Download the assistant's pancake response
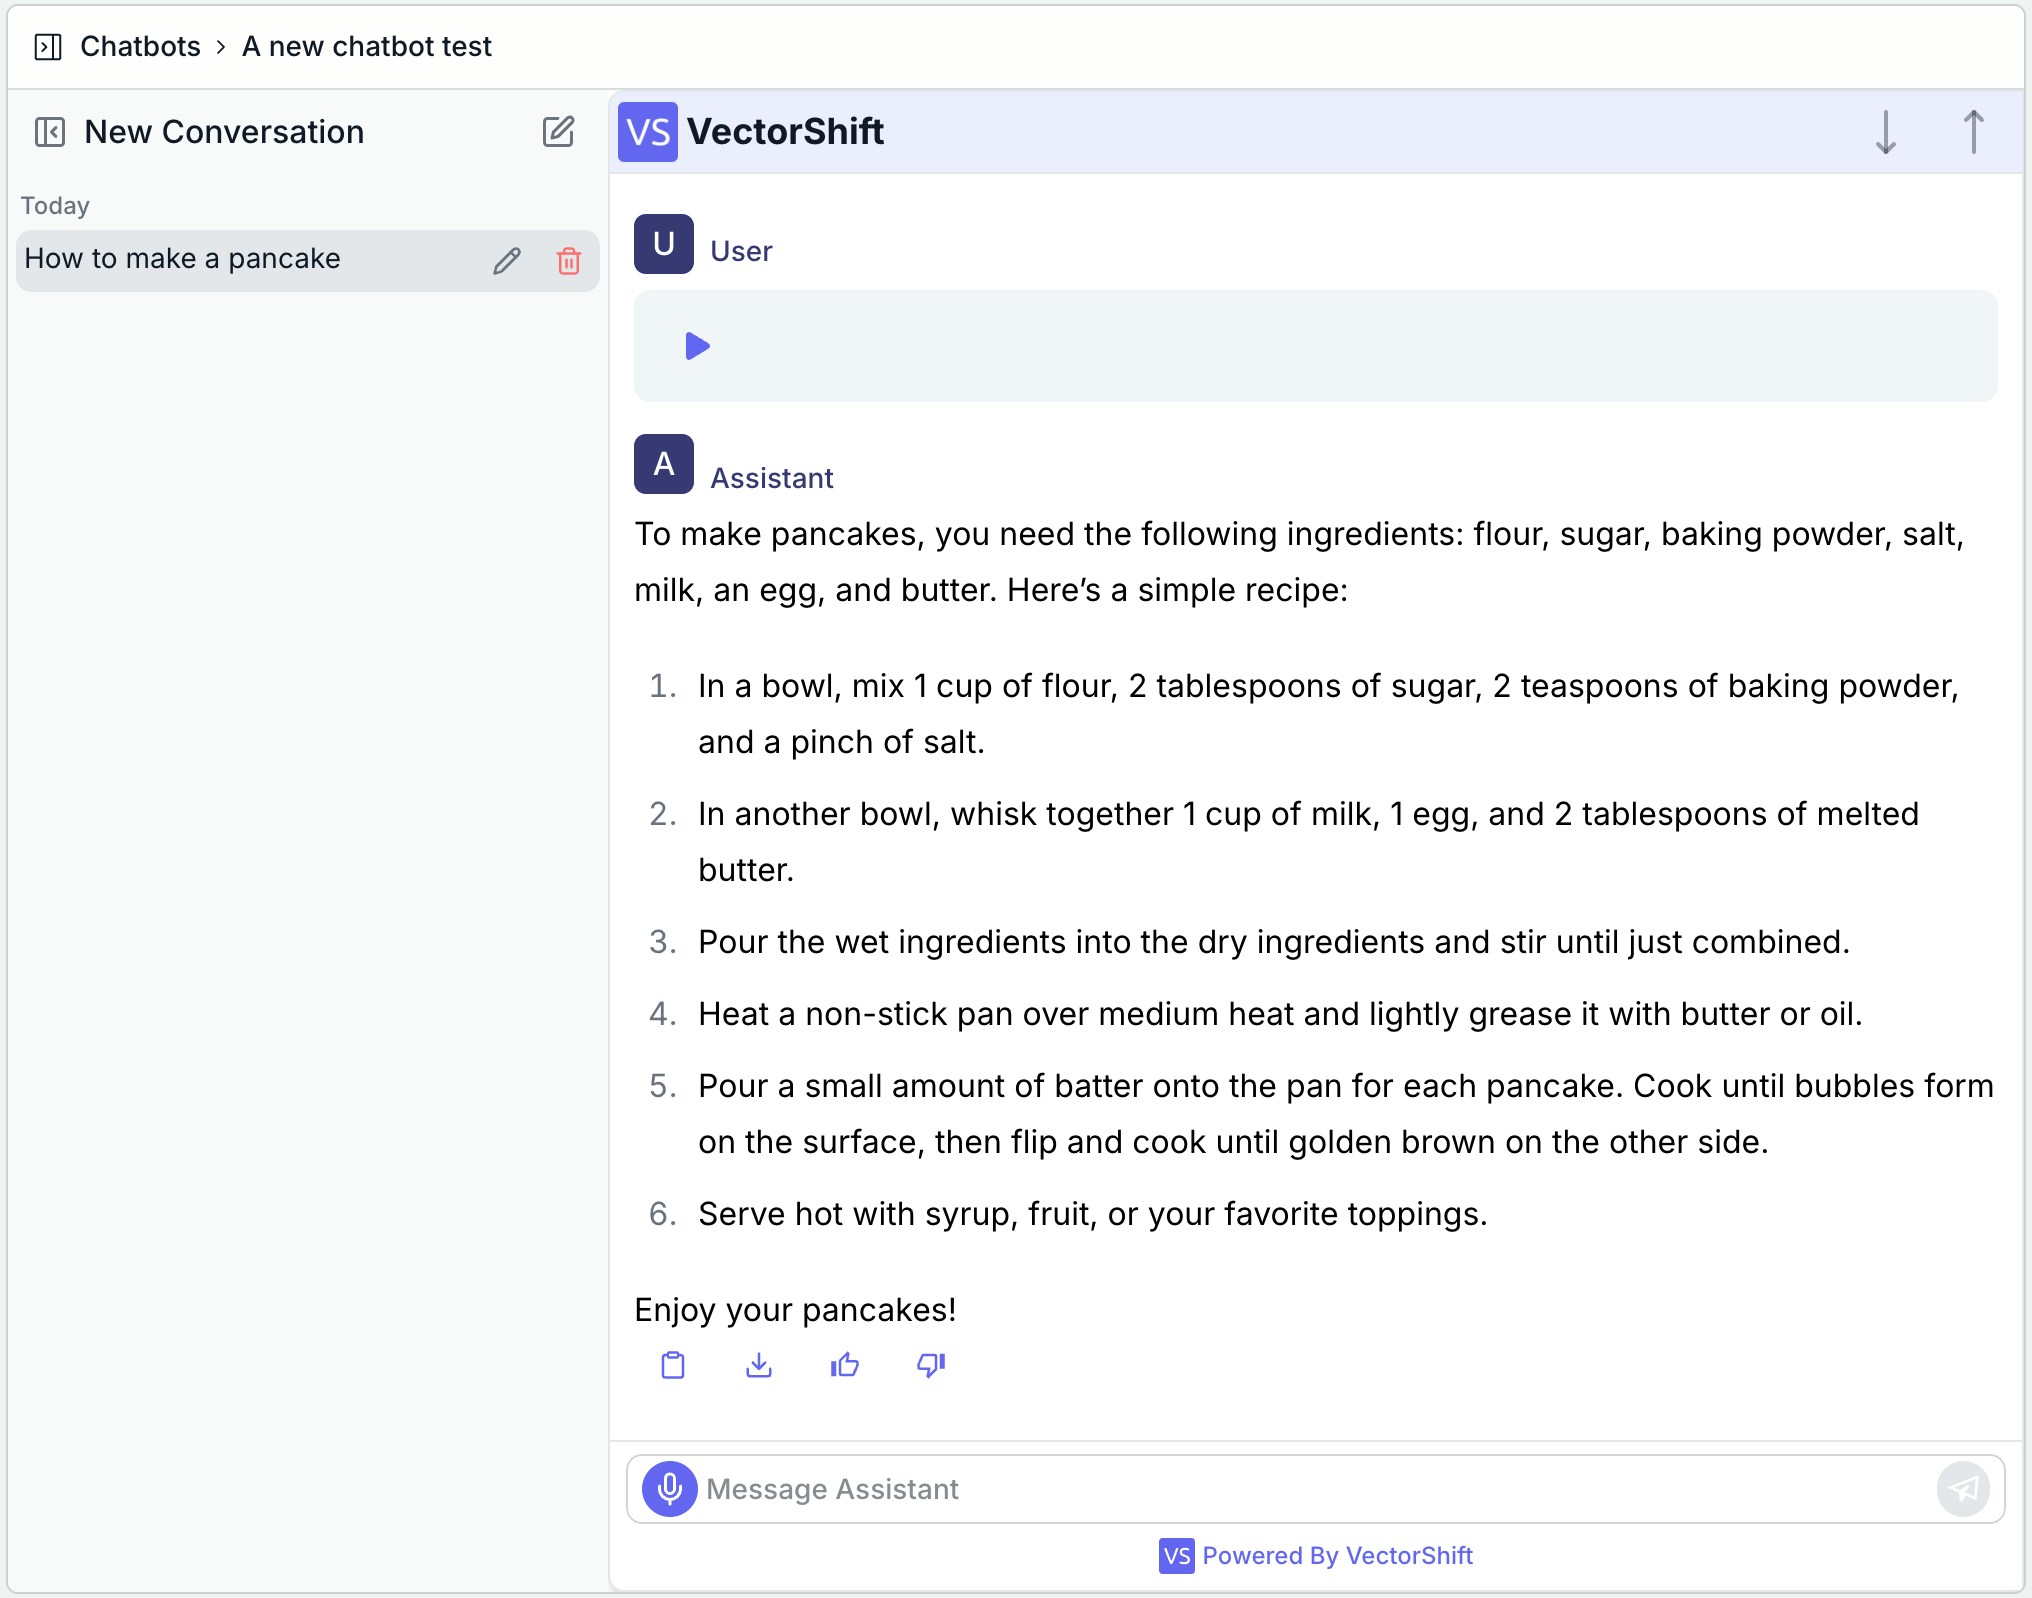 pos(759,1366)
